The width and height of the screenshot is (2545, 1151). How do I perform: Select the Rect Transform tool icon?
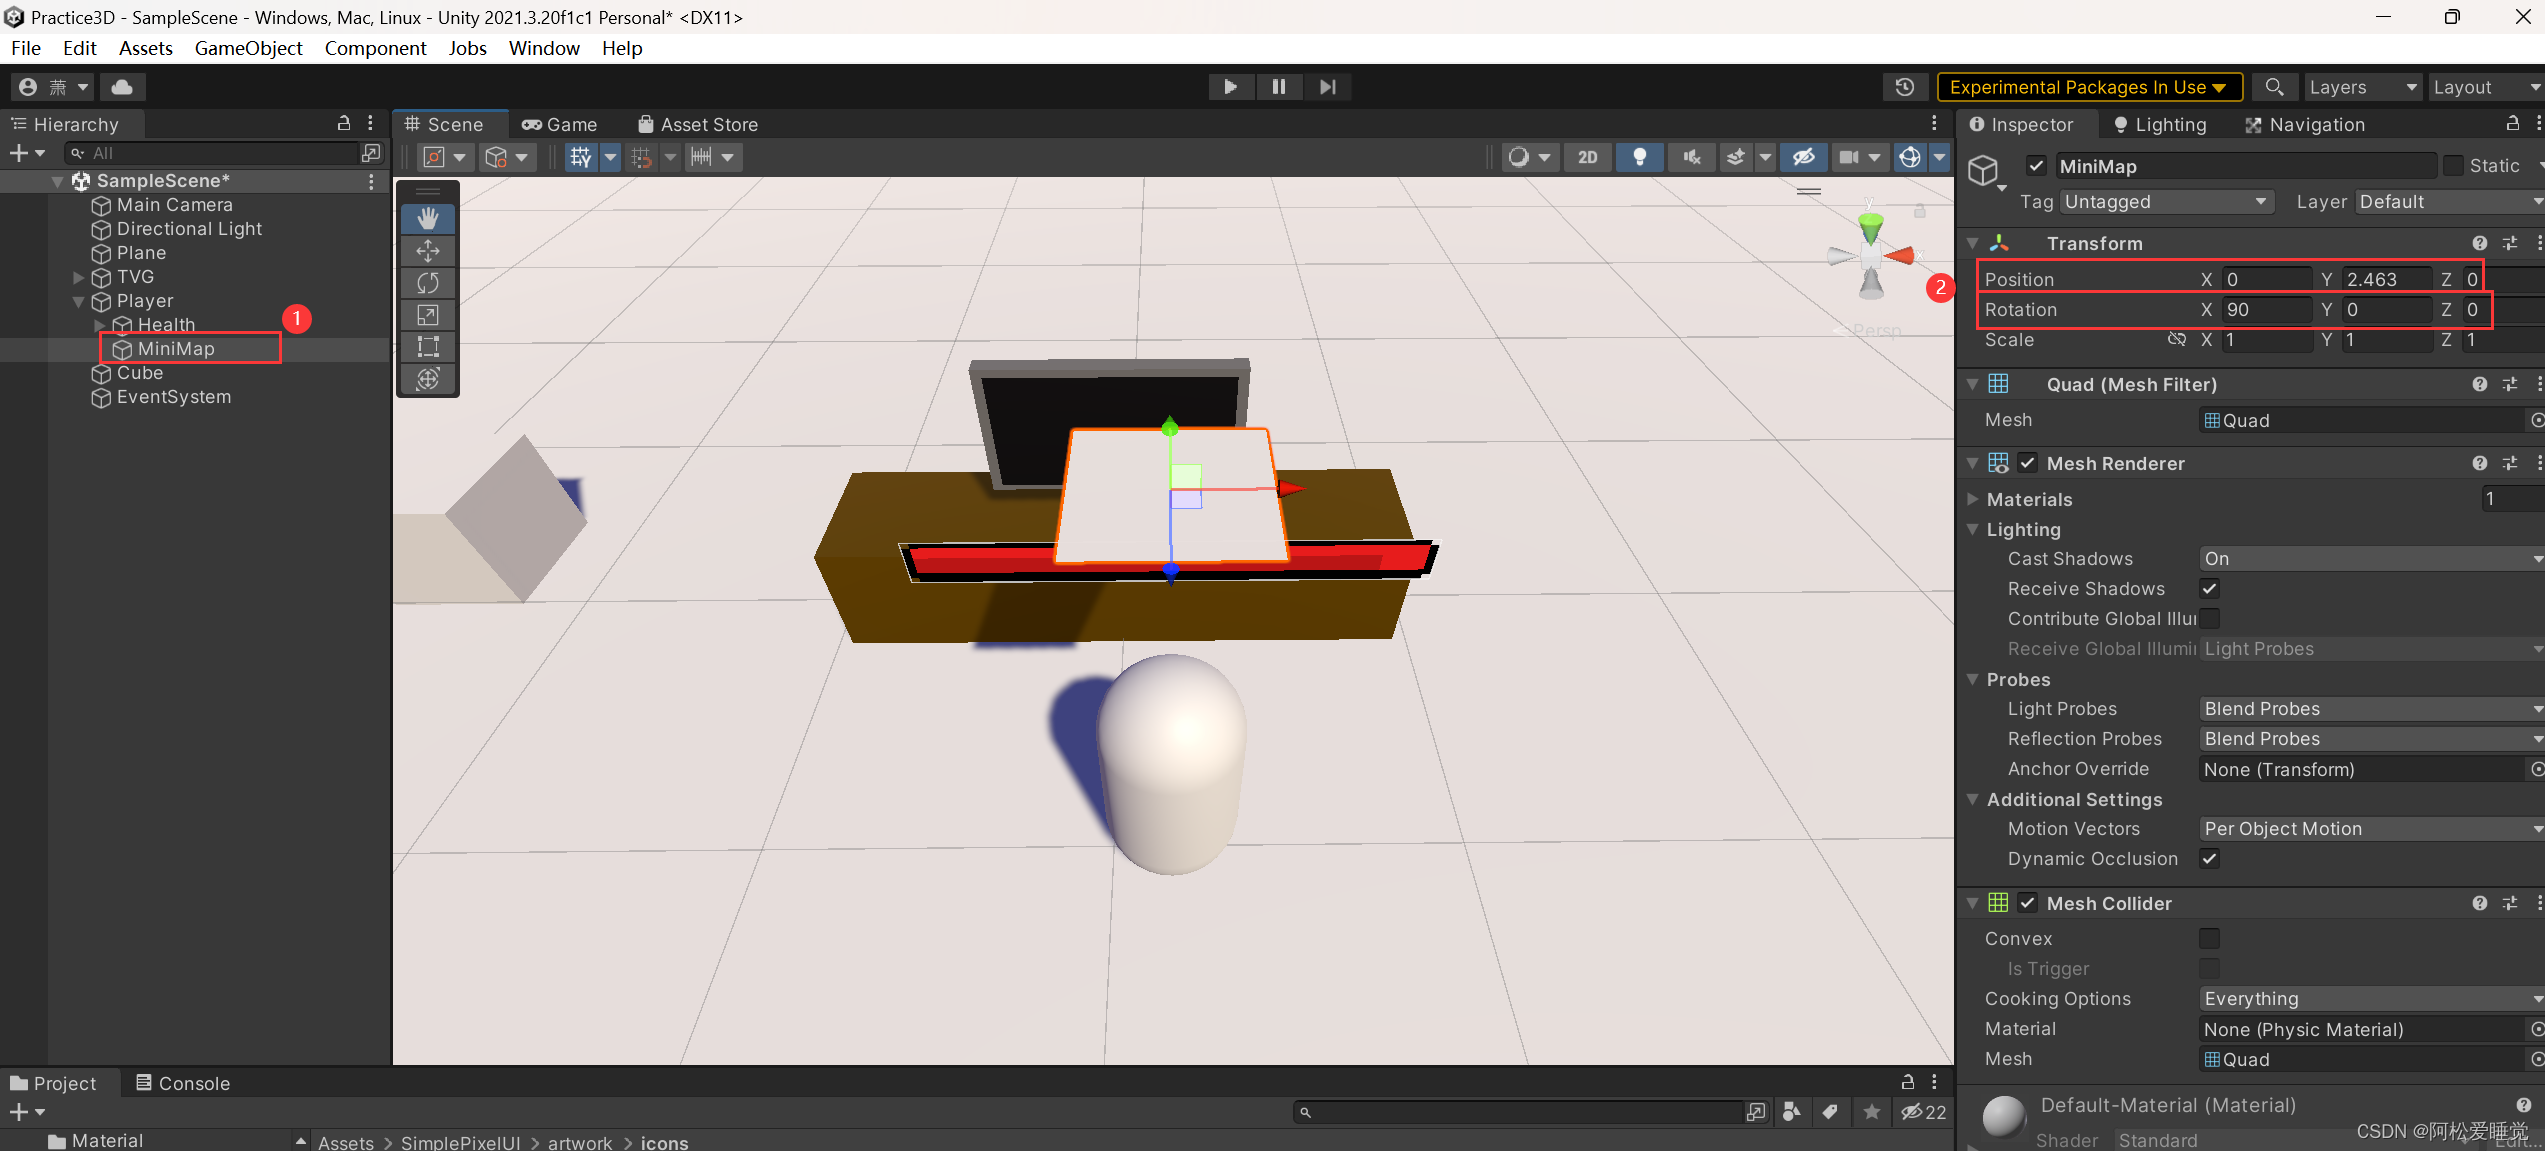pyautogui.click(x=425, y=344)
